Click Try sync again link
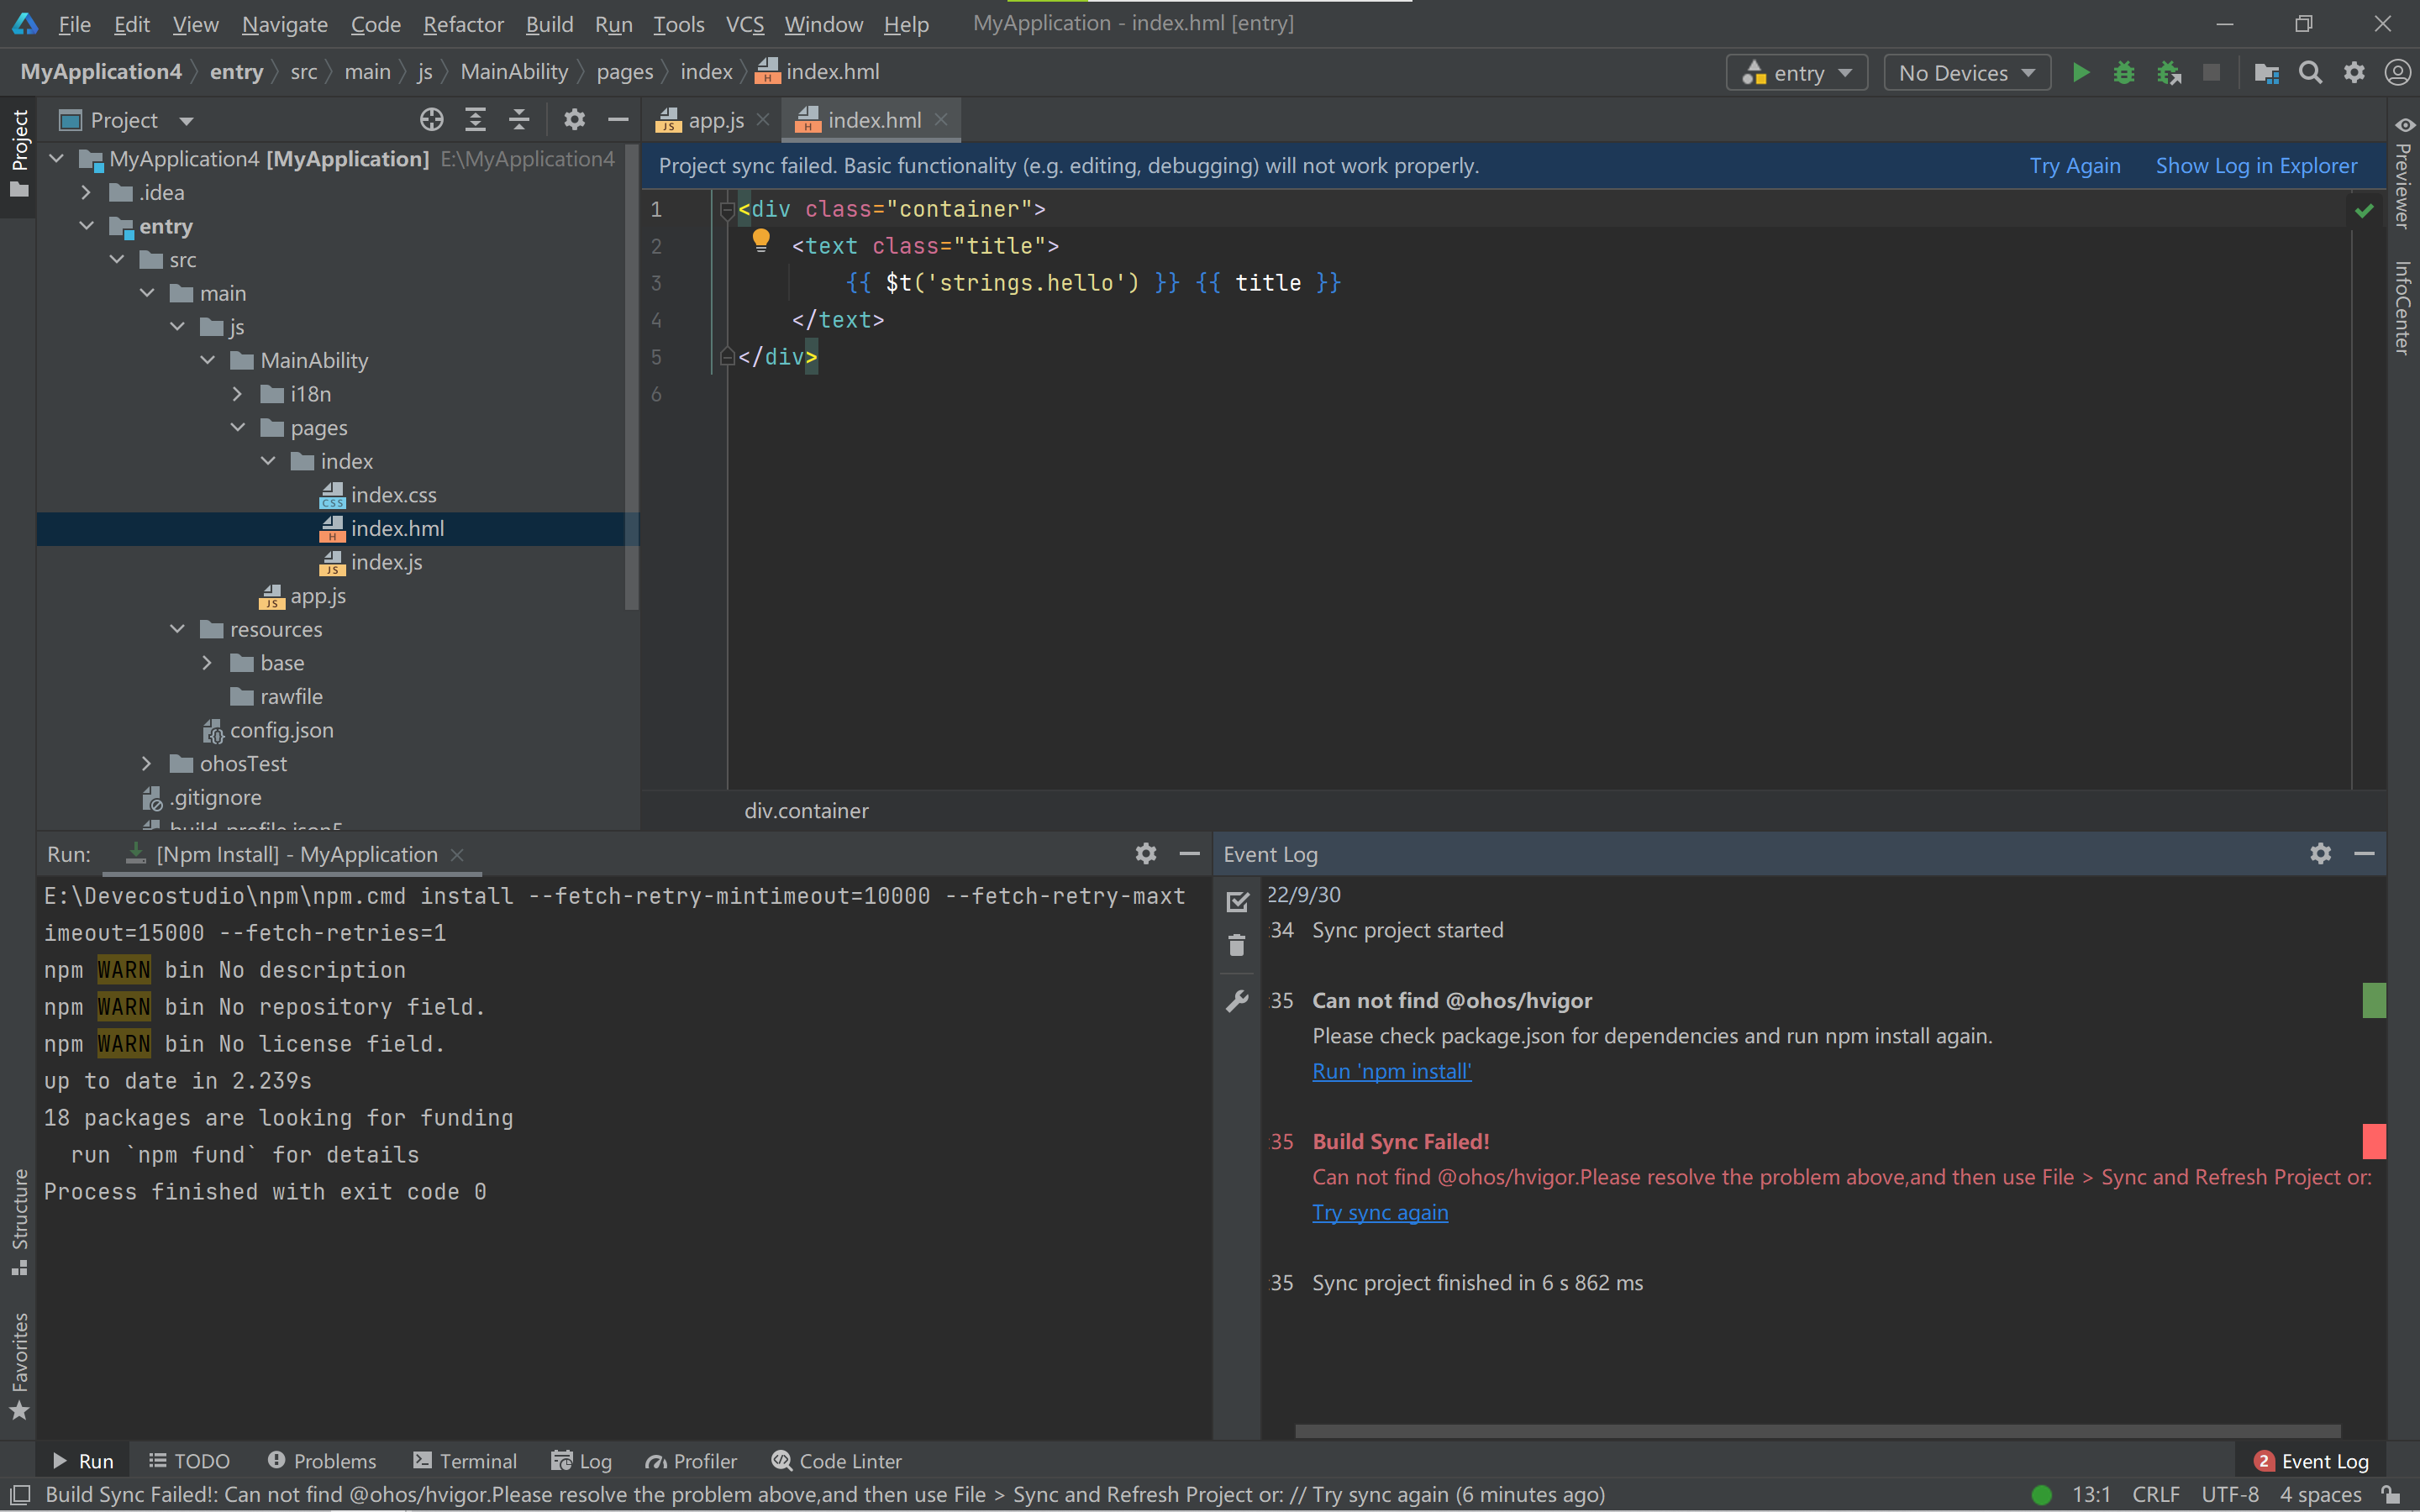This screenshot has height=1512, width=2420. coord(1380,1212)
